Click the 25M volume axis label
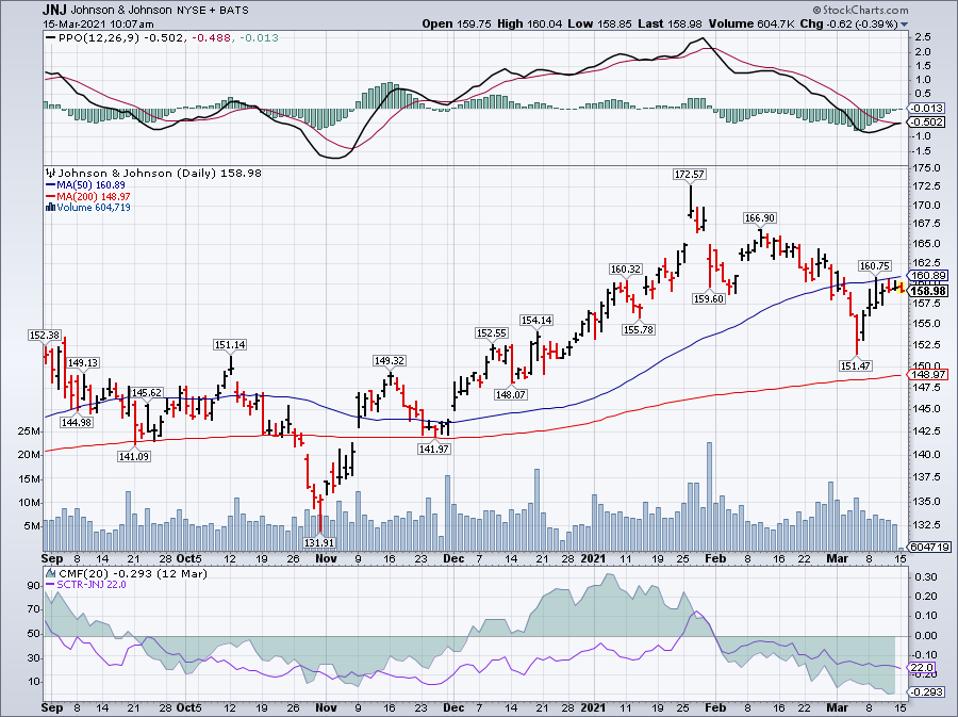 (29, 432)
